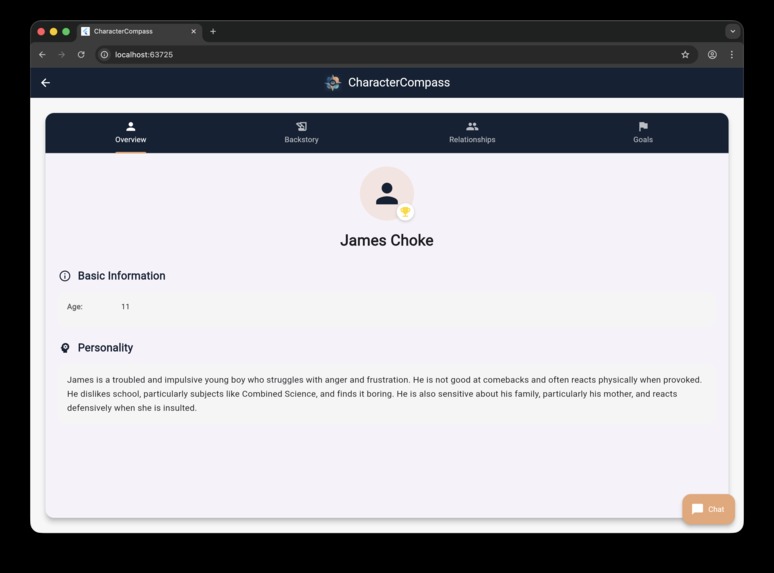Expand the tab search dropdown arrow
This screenshot has height=573, width=774.
tap(733, 32)
